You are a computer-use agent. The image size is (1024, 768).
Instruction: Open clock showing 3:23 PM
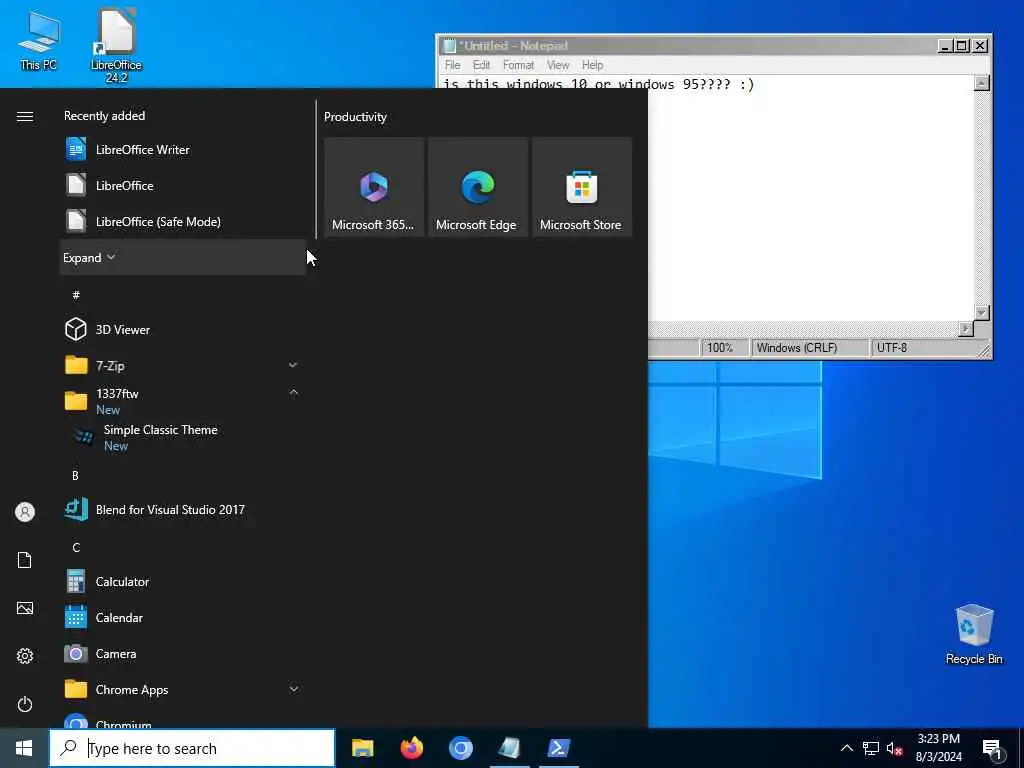938,748
